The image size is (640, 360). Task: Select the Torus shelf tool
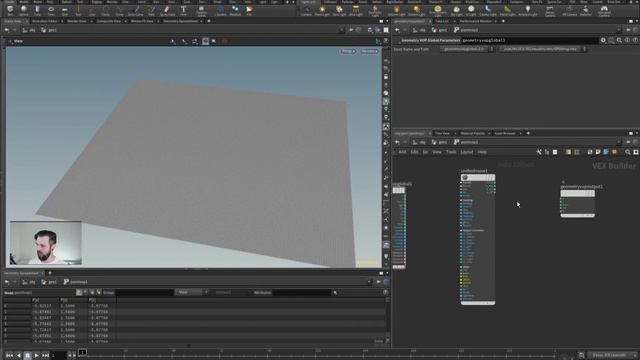click(51, 10)
